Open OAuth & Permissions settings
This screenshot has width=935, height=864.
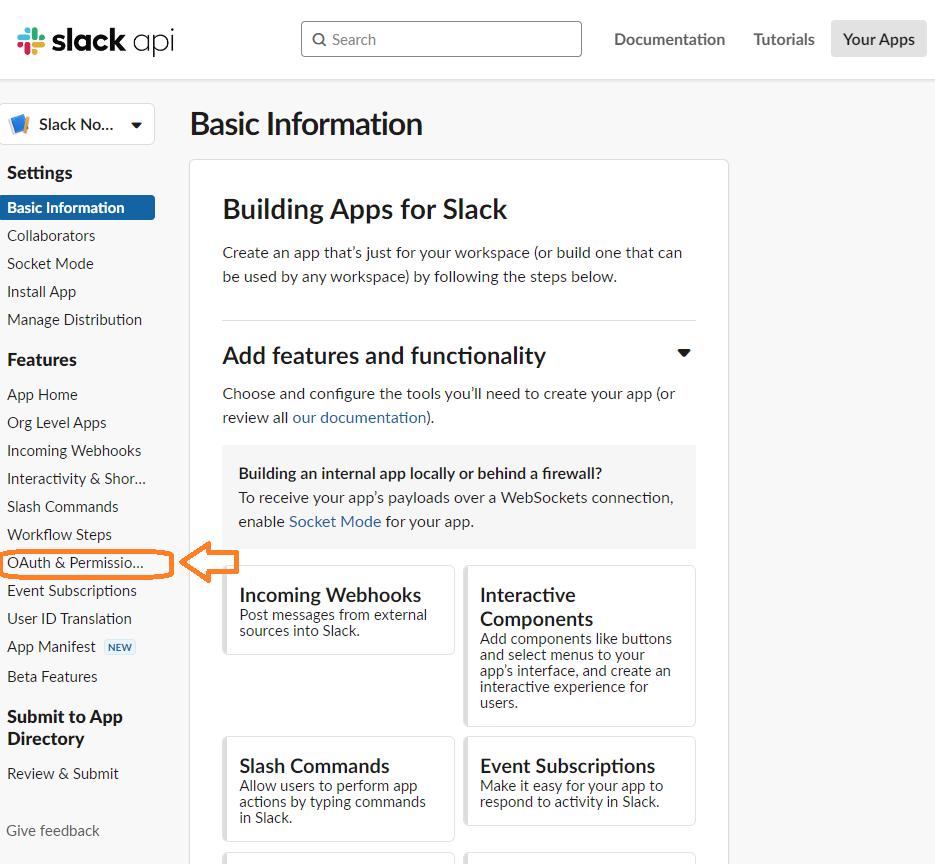click(75, 563)
